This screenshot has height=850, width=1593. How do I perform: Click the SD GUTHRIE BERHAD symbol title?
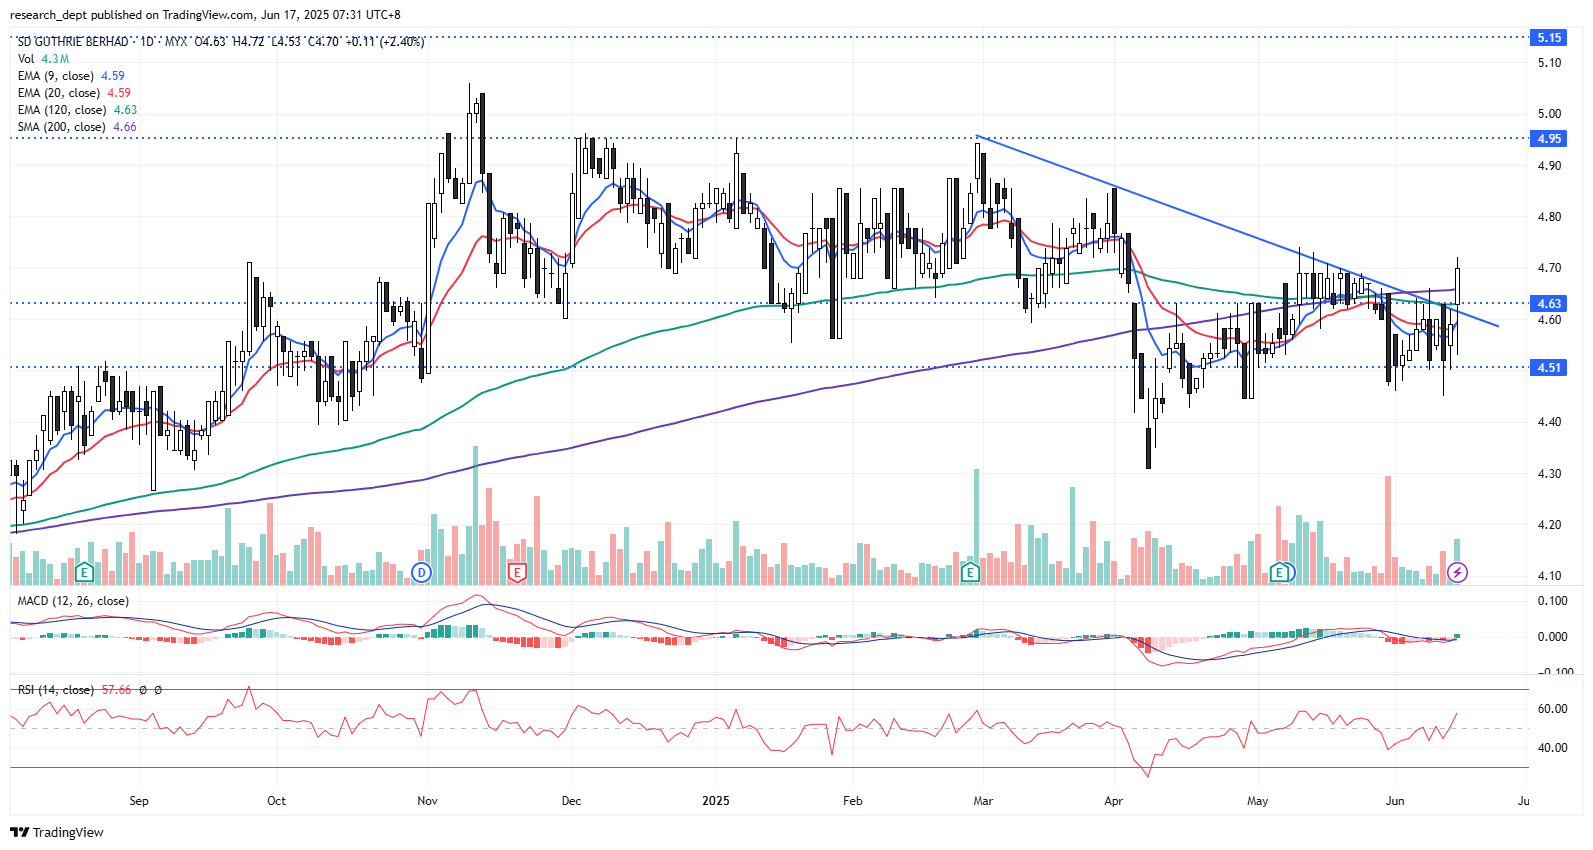(73, 42)
